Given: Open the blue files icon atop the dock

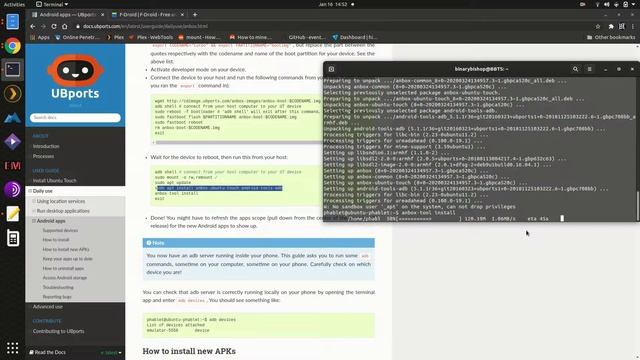Looking at the screenshot, I should tap(13, 22).
